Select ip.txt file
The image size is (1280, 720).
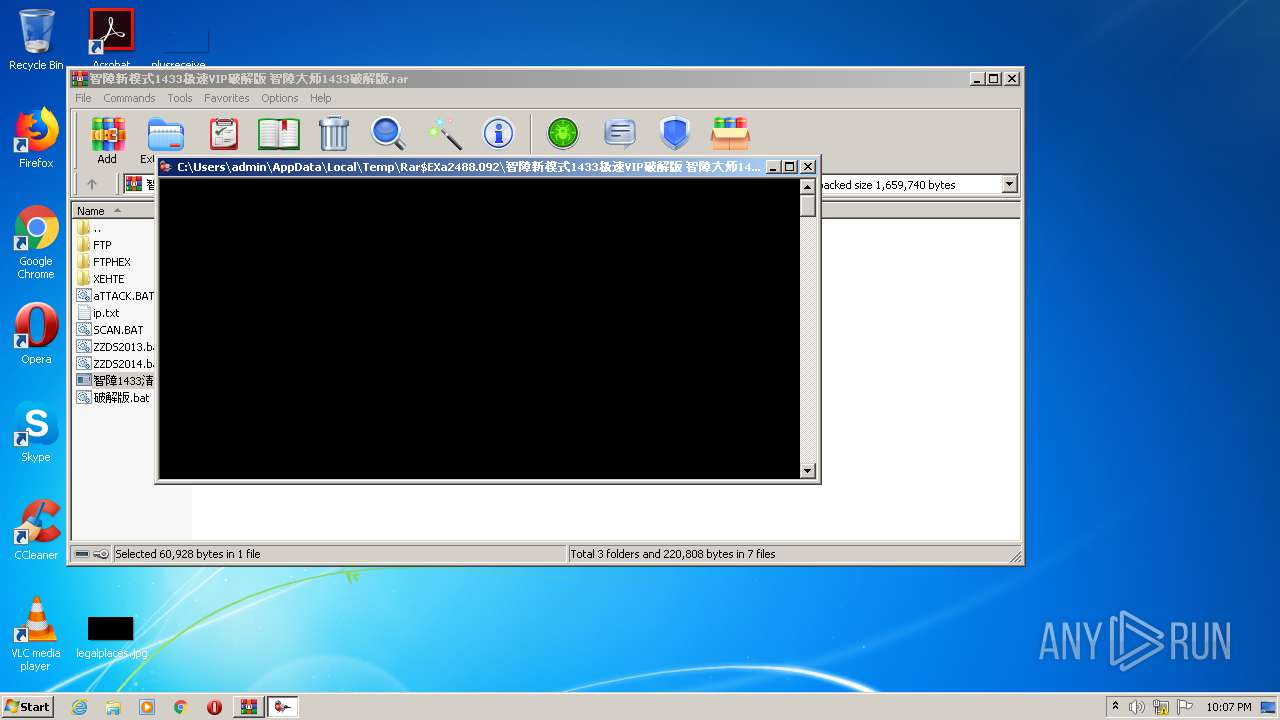click(106, 313)
